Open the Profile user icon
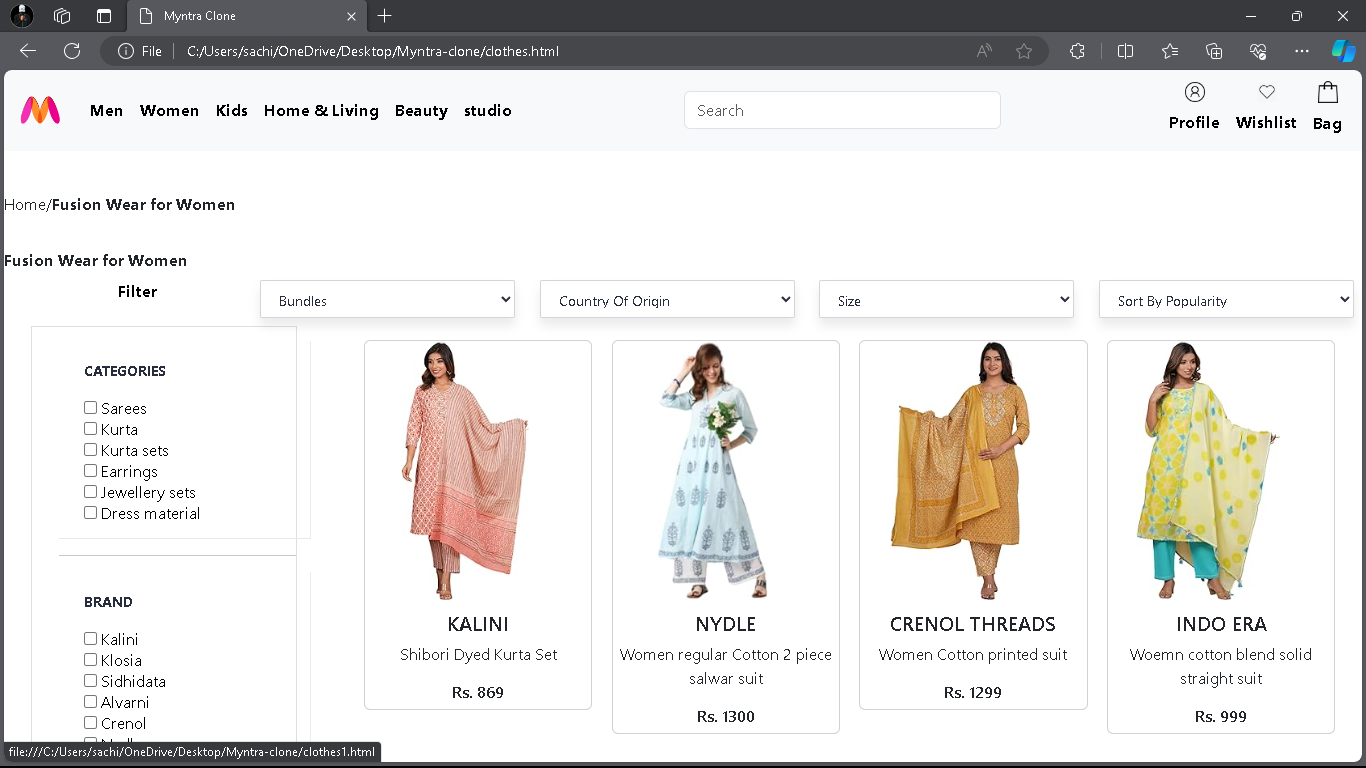 point(1194,92)
